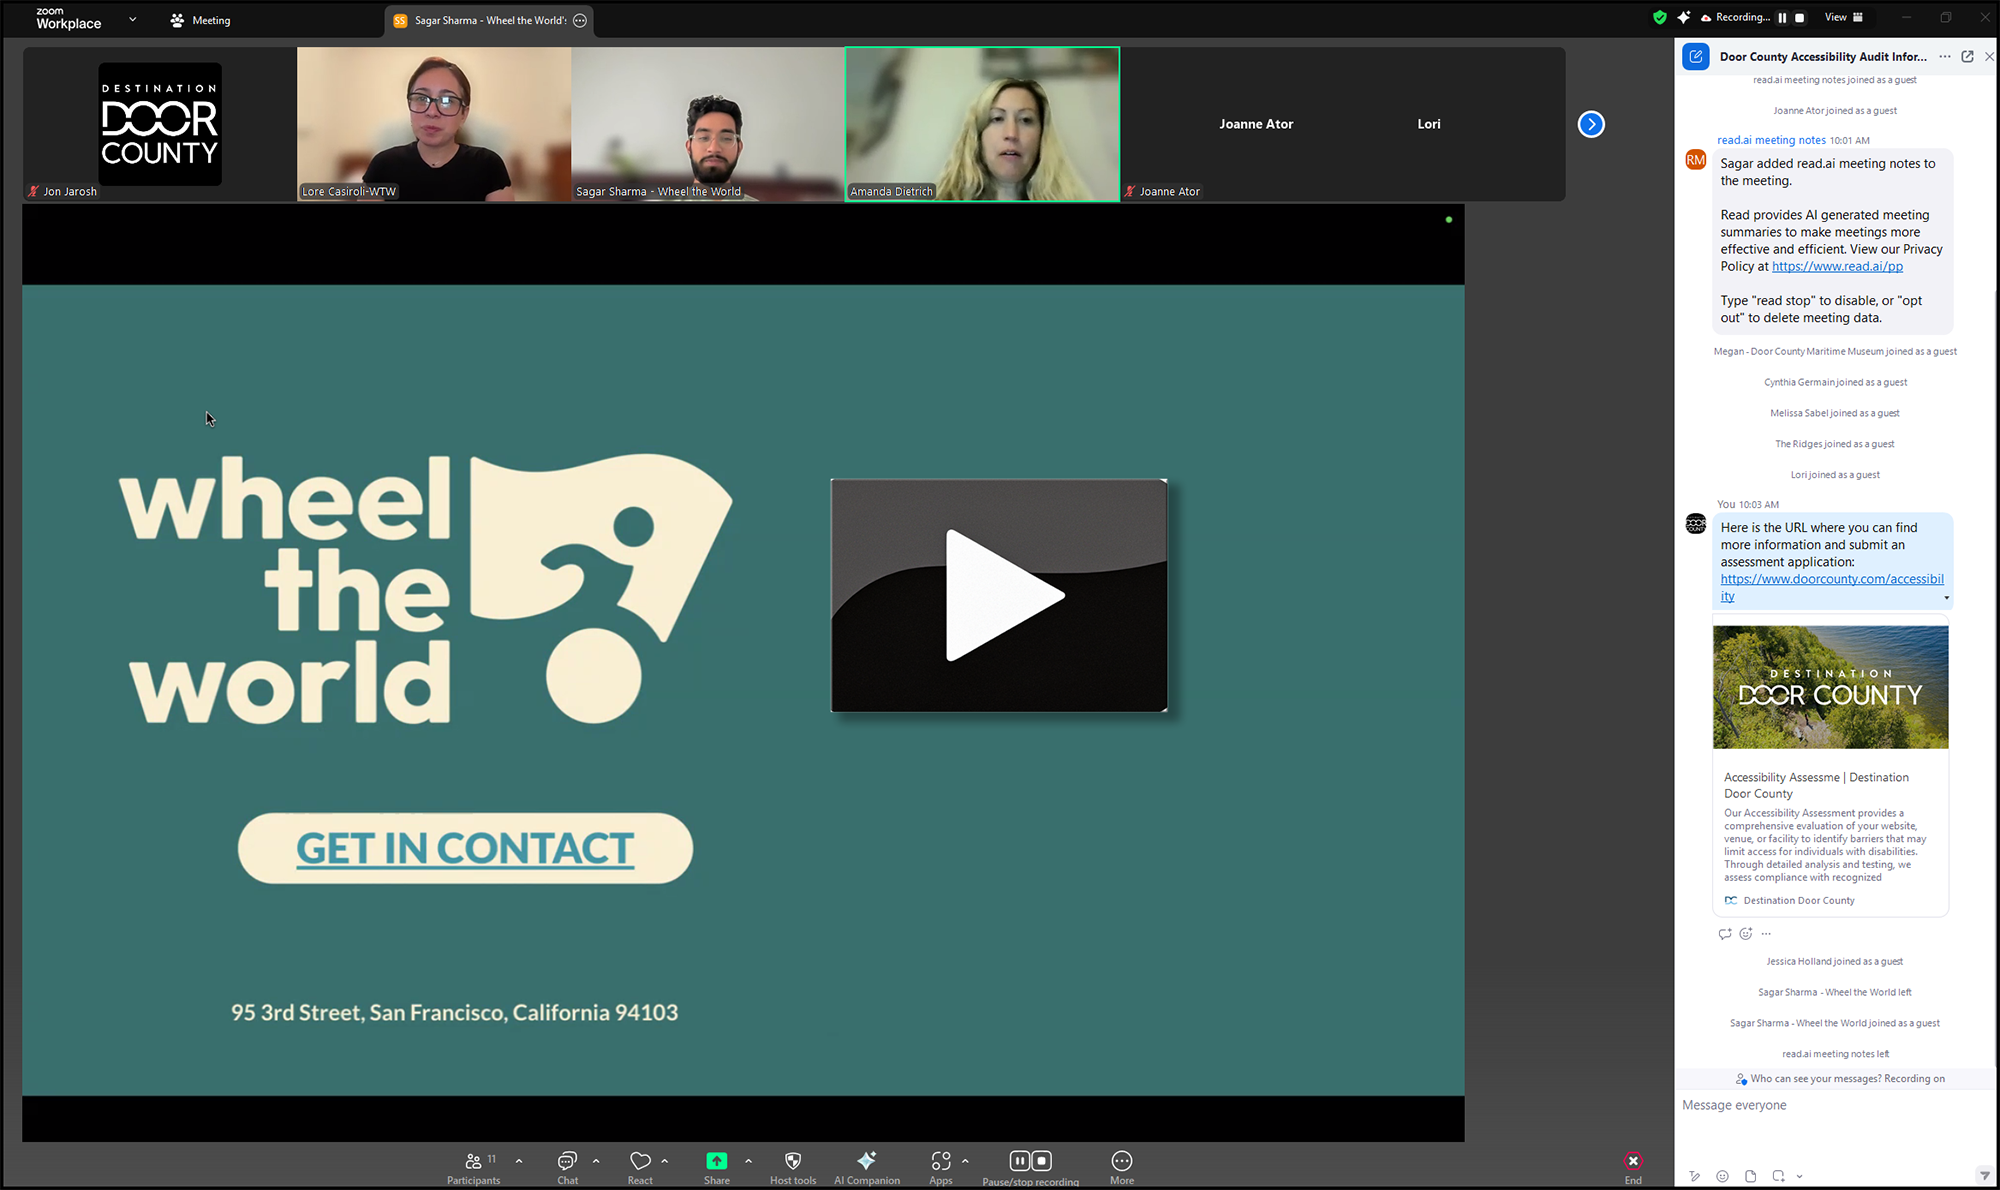Select the Host tools icon

tap(792, 1161)
